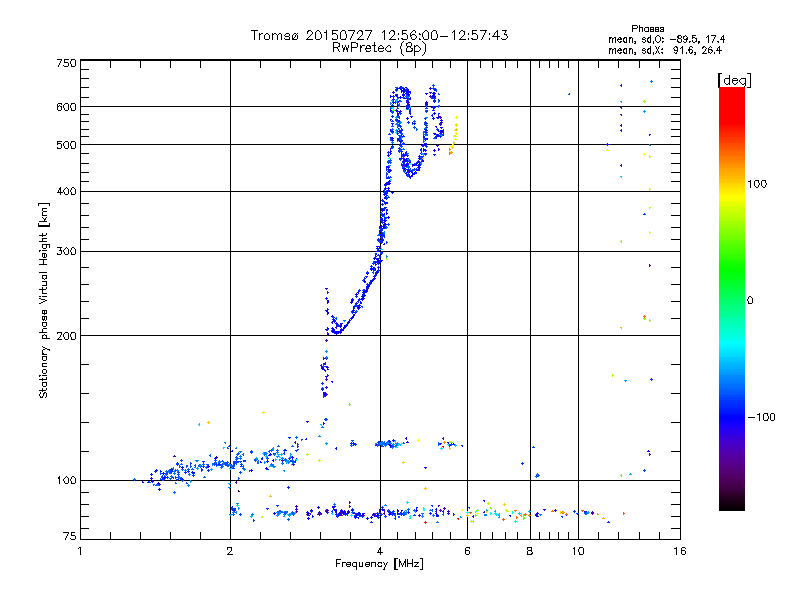Click the 'mean, sd,O: -89.5, 17.4' text

click(666, 39)
